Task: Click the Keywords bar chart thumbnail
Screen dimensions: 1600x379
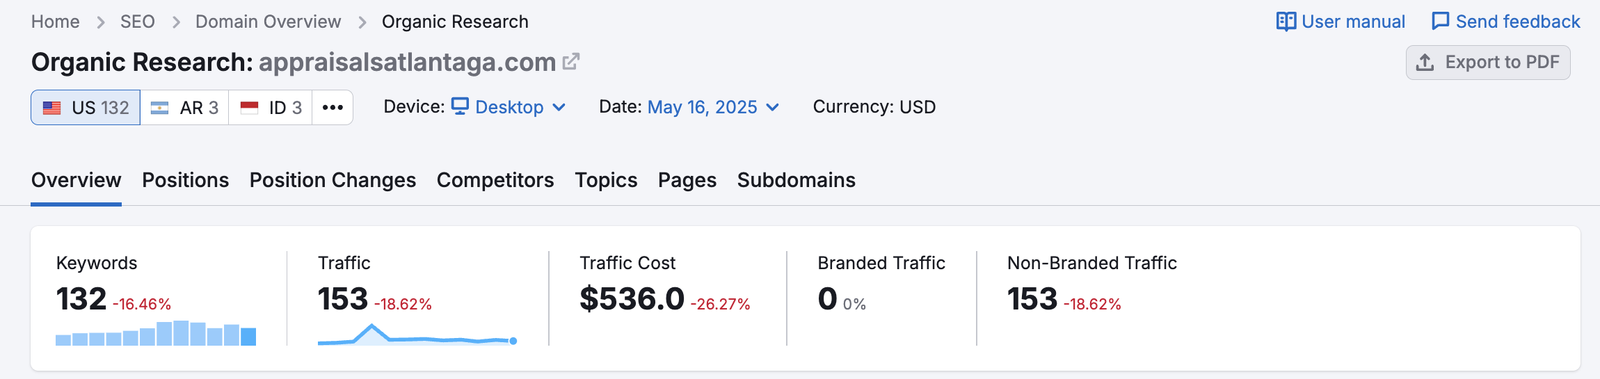Action: [156, 333]
